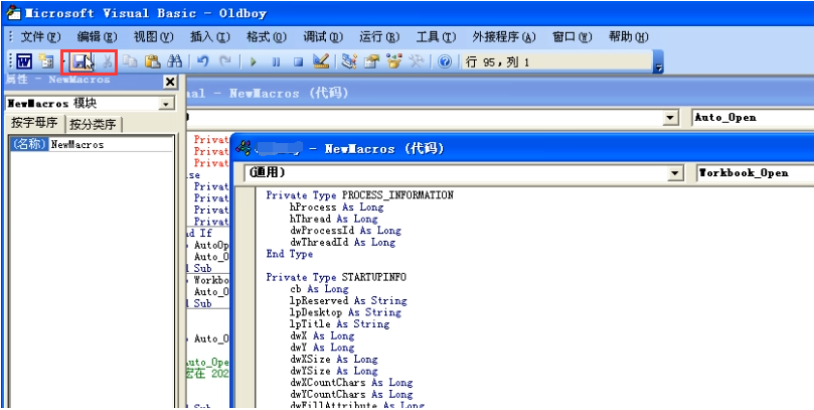Click code line hProcess As Long

[336, 207]
